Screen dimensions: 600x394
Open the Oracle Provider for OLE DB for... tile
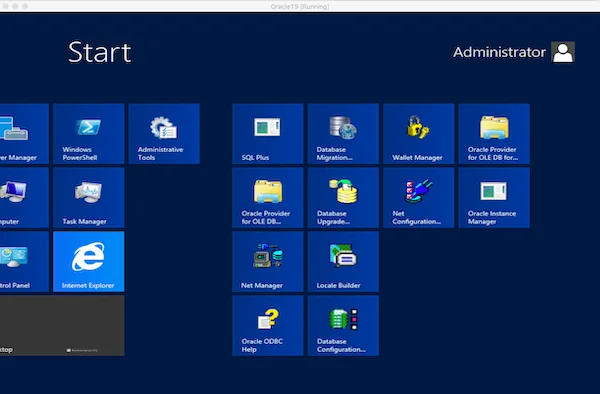(494, 134)
